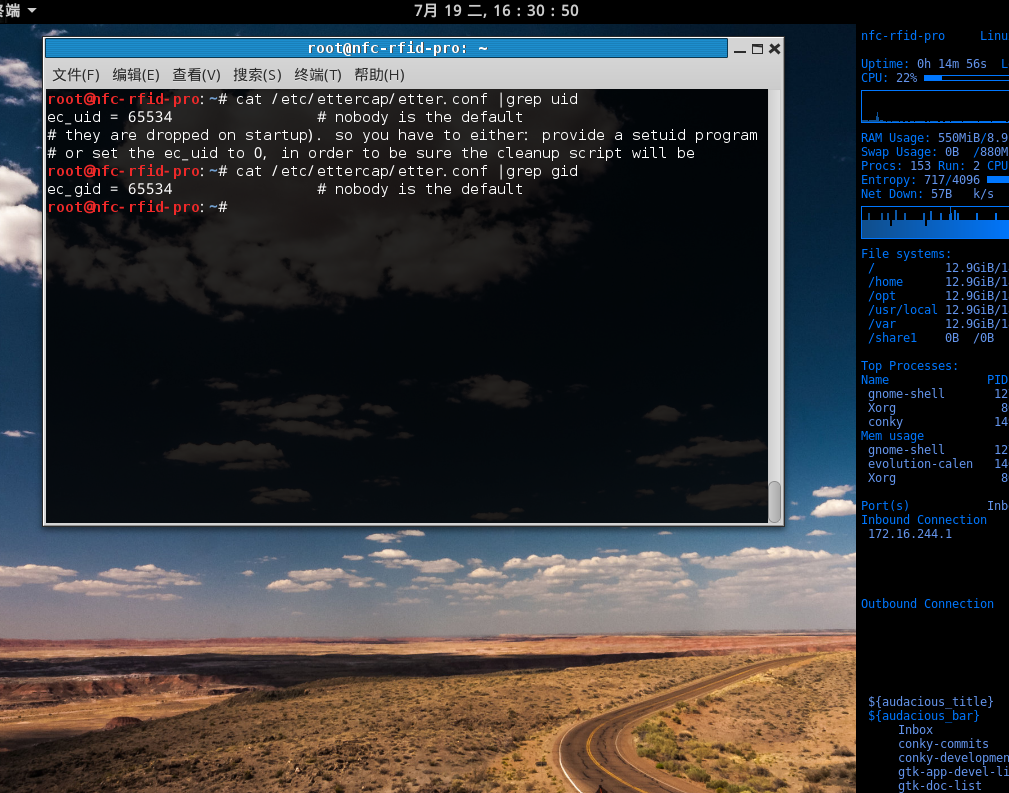The height and width of the screenshot is (793, 1009).
Task: Click the Inbound Connection heading
Action: point(923,520)
